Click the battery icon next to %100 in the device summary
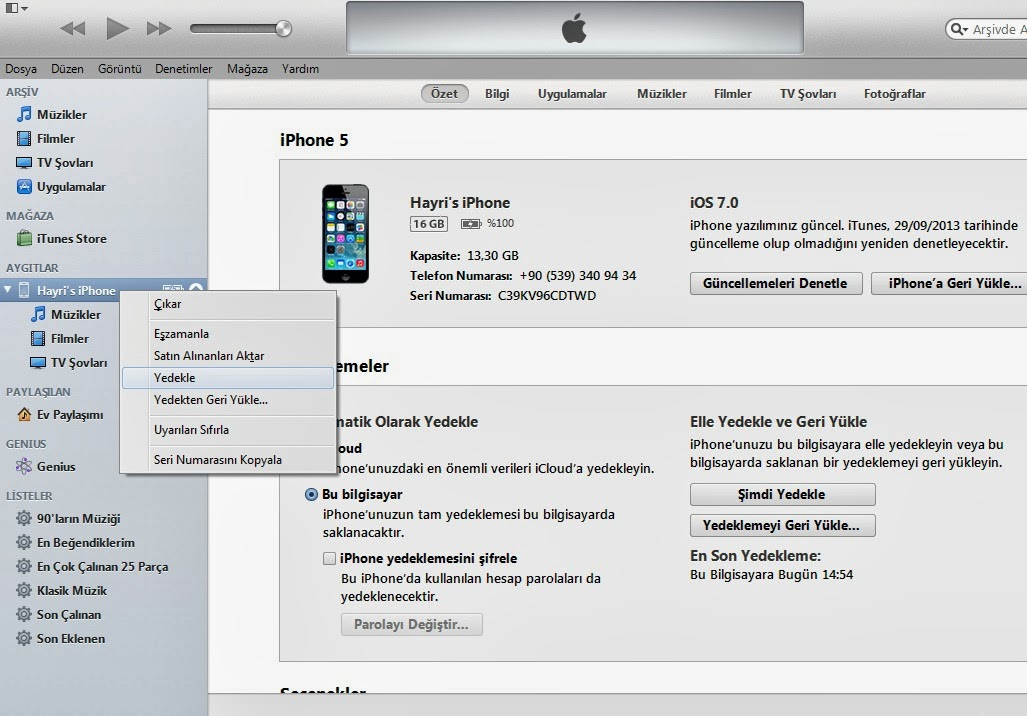 click(471, 224)
